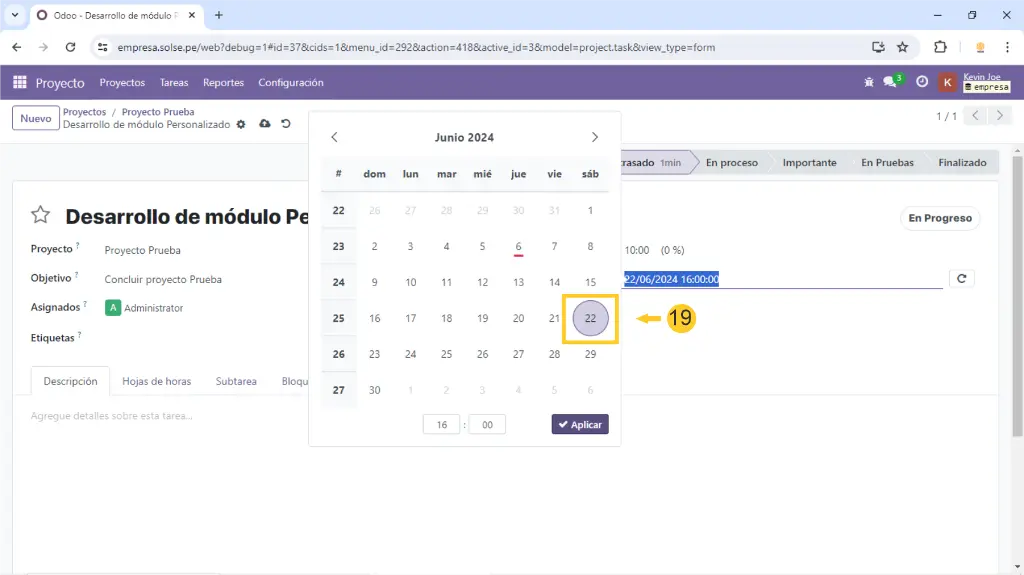
Task: Select June 22 in the calendar
Action: [x=590, y=318]
